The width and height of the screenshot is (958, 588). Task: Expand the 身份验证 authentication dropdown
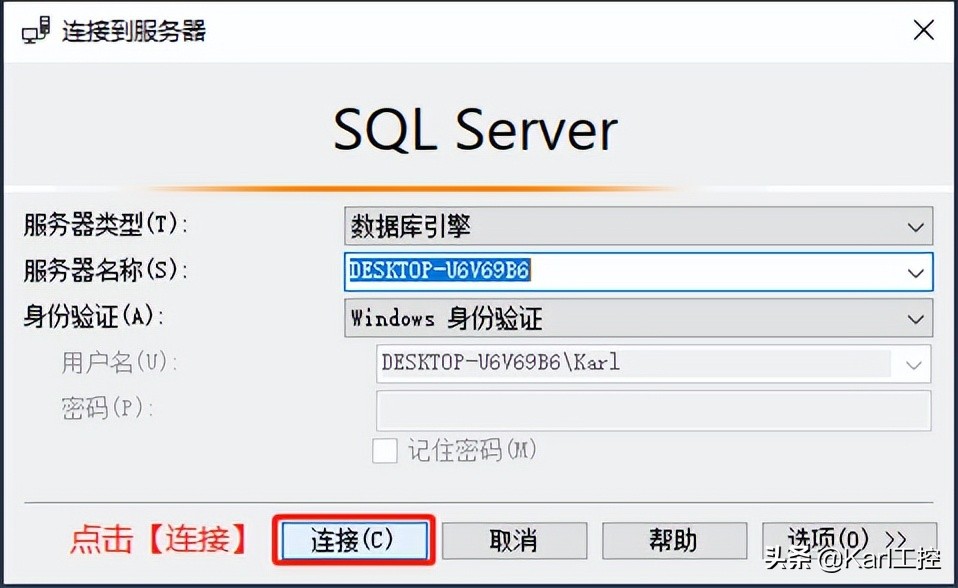tap(916, 318)
